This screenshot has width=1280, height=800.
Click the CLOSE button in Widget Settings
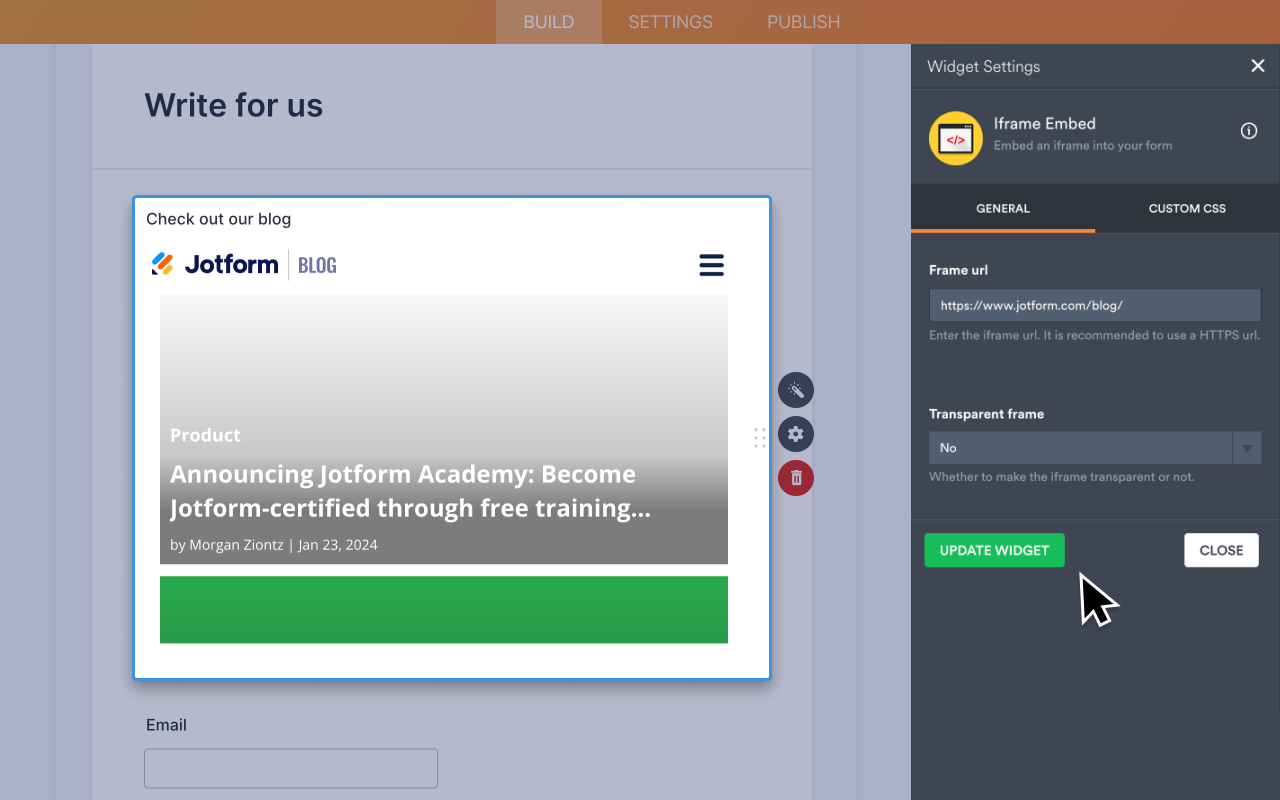1221,550
